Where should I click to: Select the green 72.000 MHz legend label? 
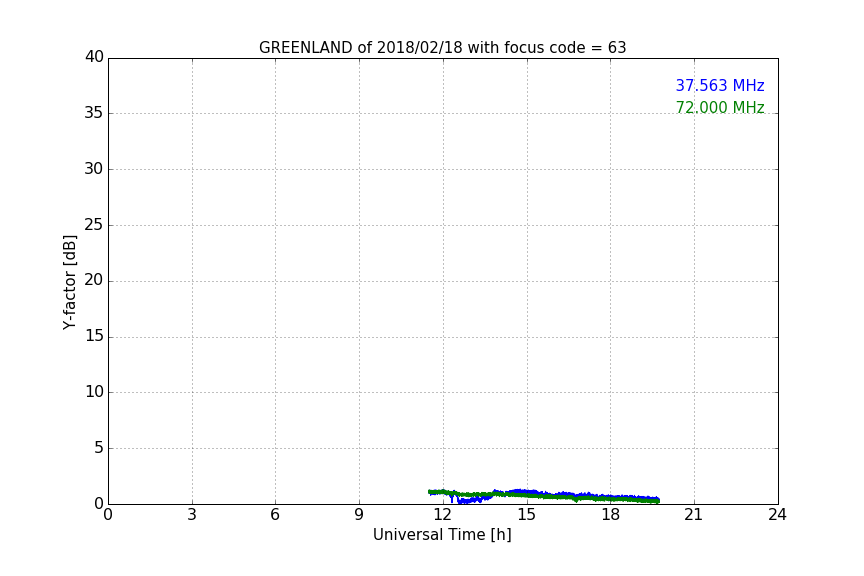click(720, 107)
